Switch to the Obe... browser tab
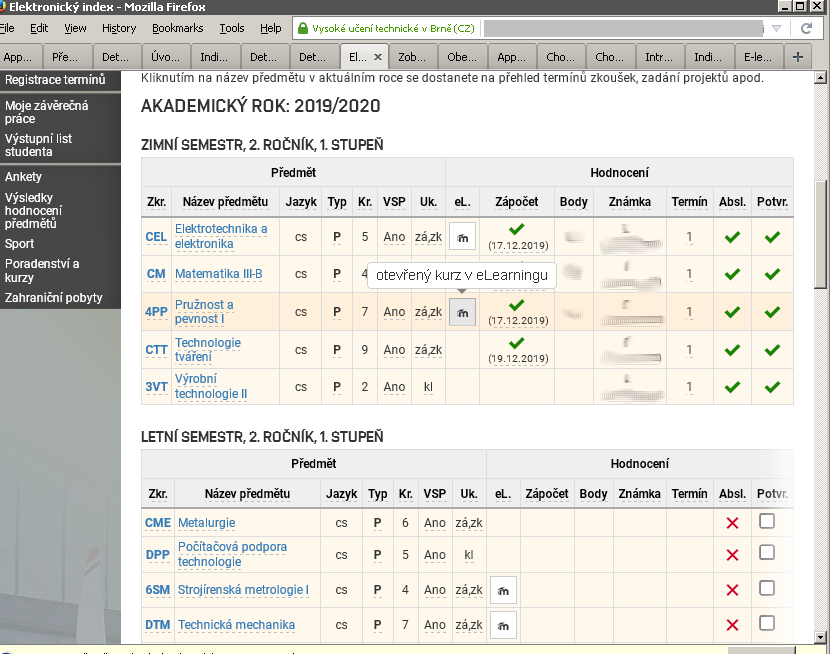The width and height of the screenshot is (830, 654). point(463,57)
